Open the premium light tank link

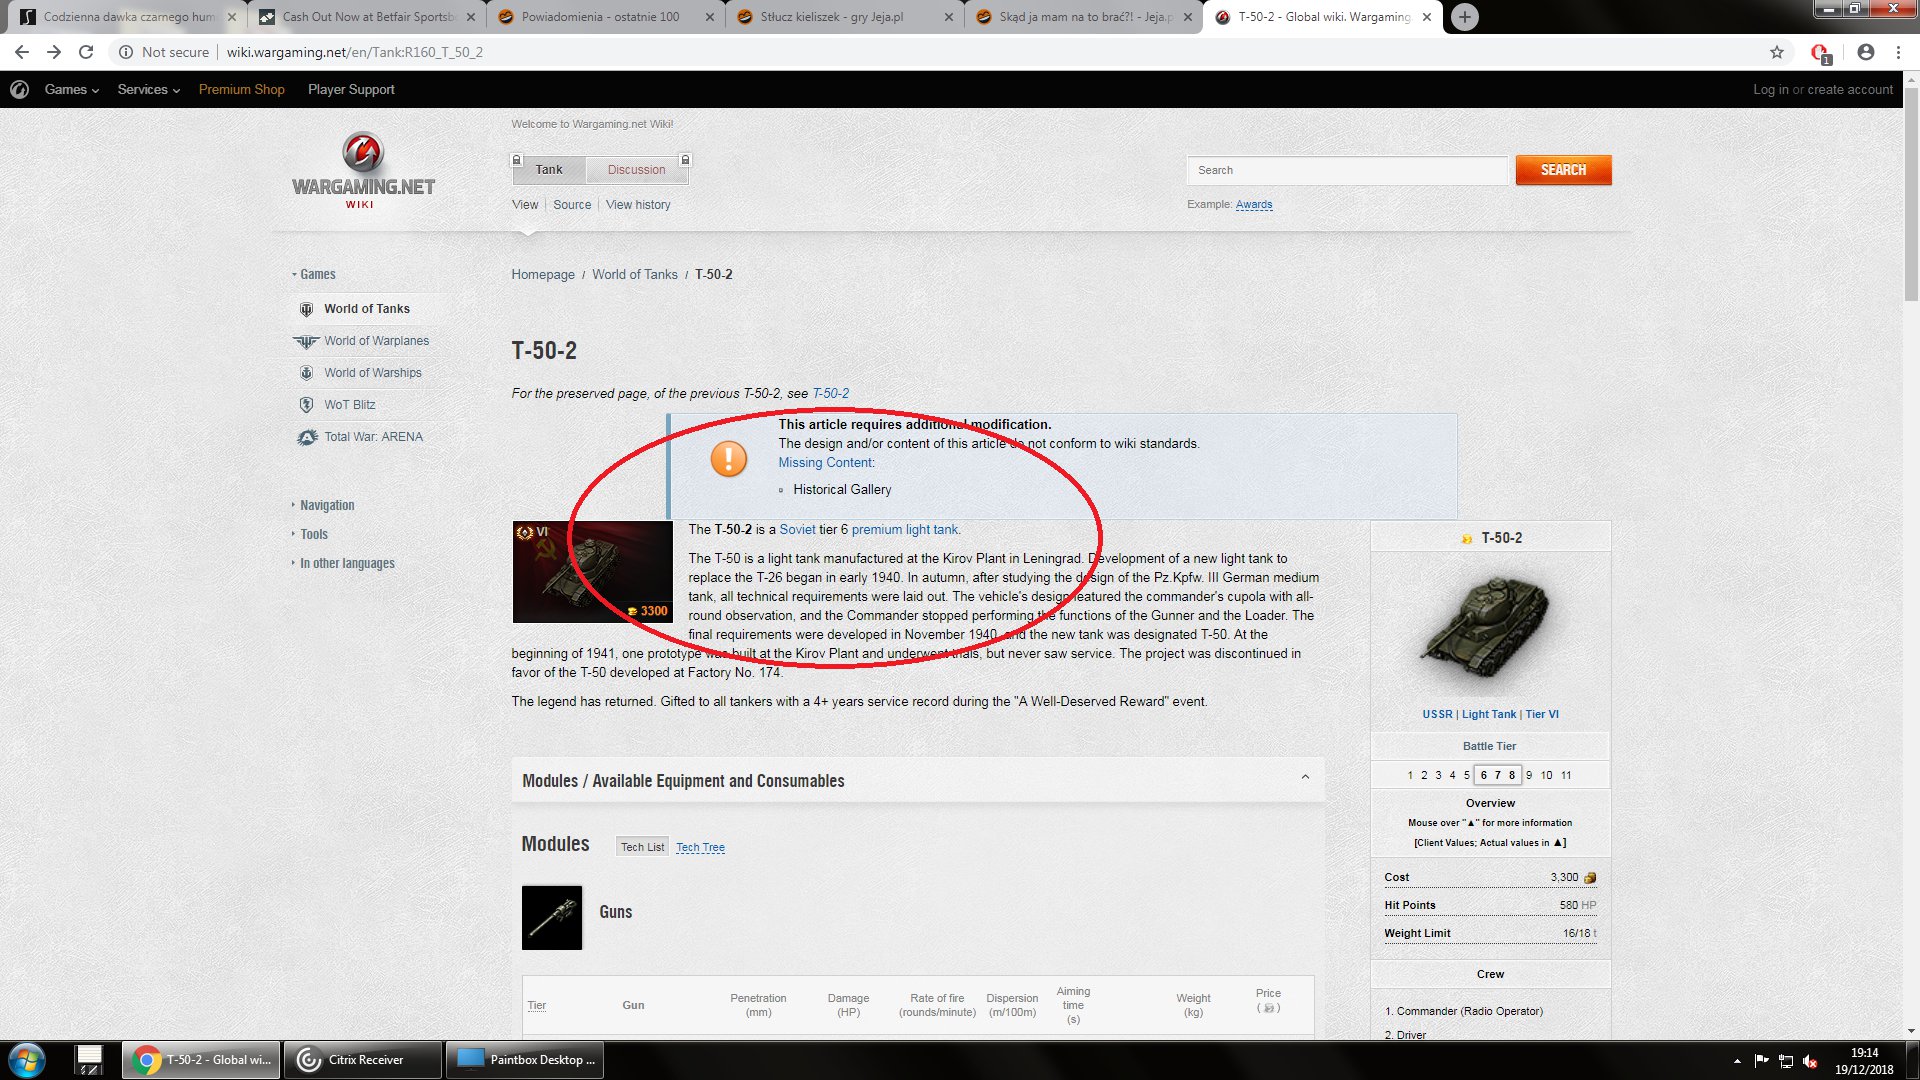click(904, 530)
